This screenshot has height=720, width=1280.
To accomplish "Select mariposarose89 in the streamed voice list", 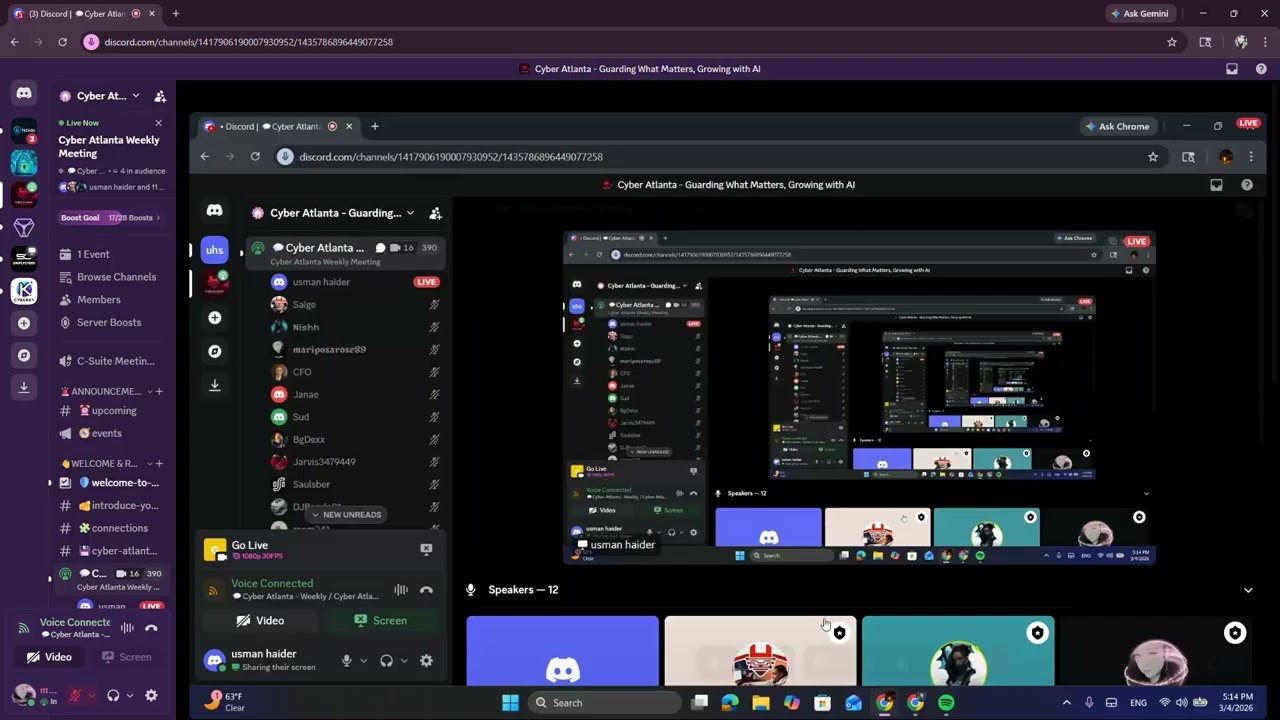I will coord(355,350).
